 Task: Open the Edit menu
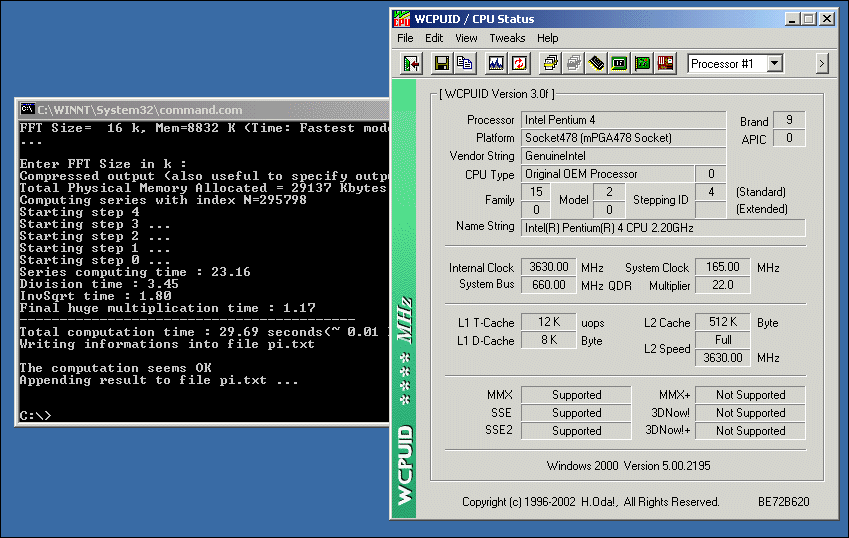tap(434, 38)
